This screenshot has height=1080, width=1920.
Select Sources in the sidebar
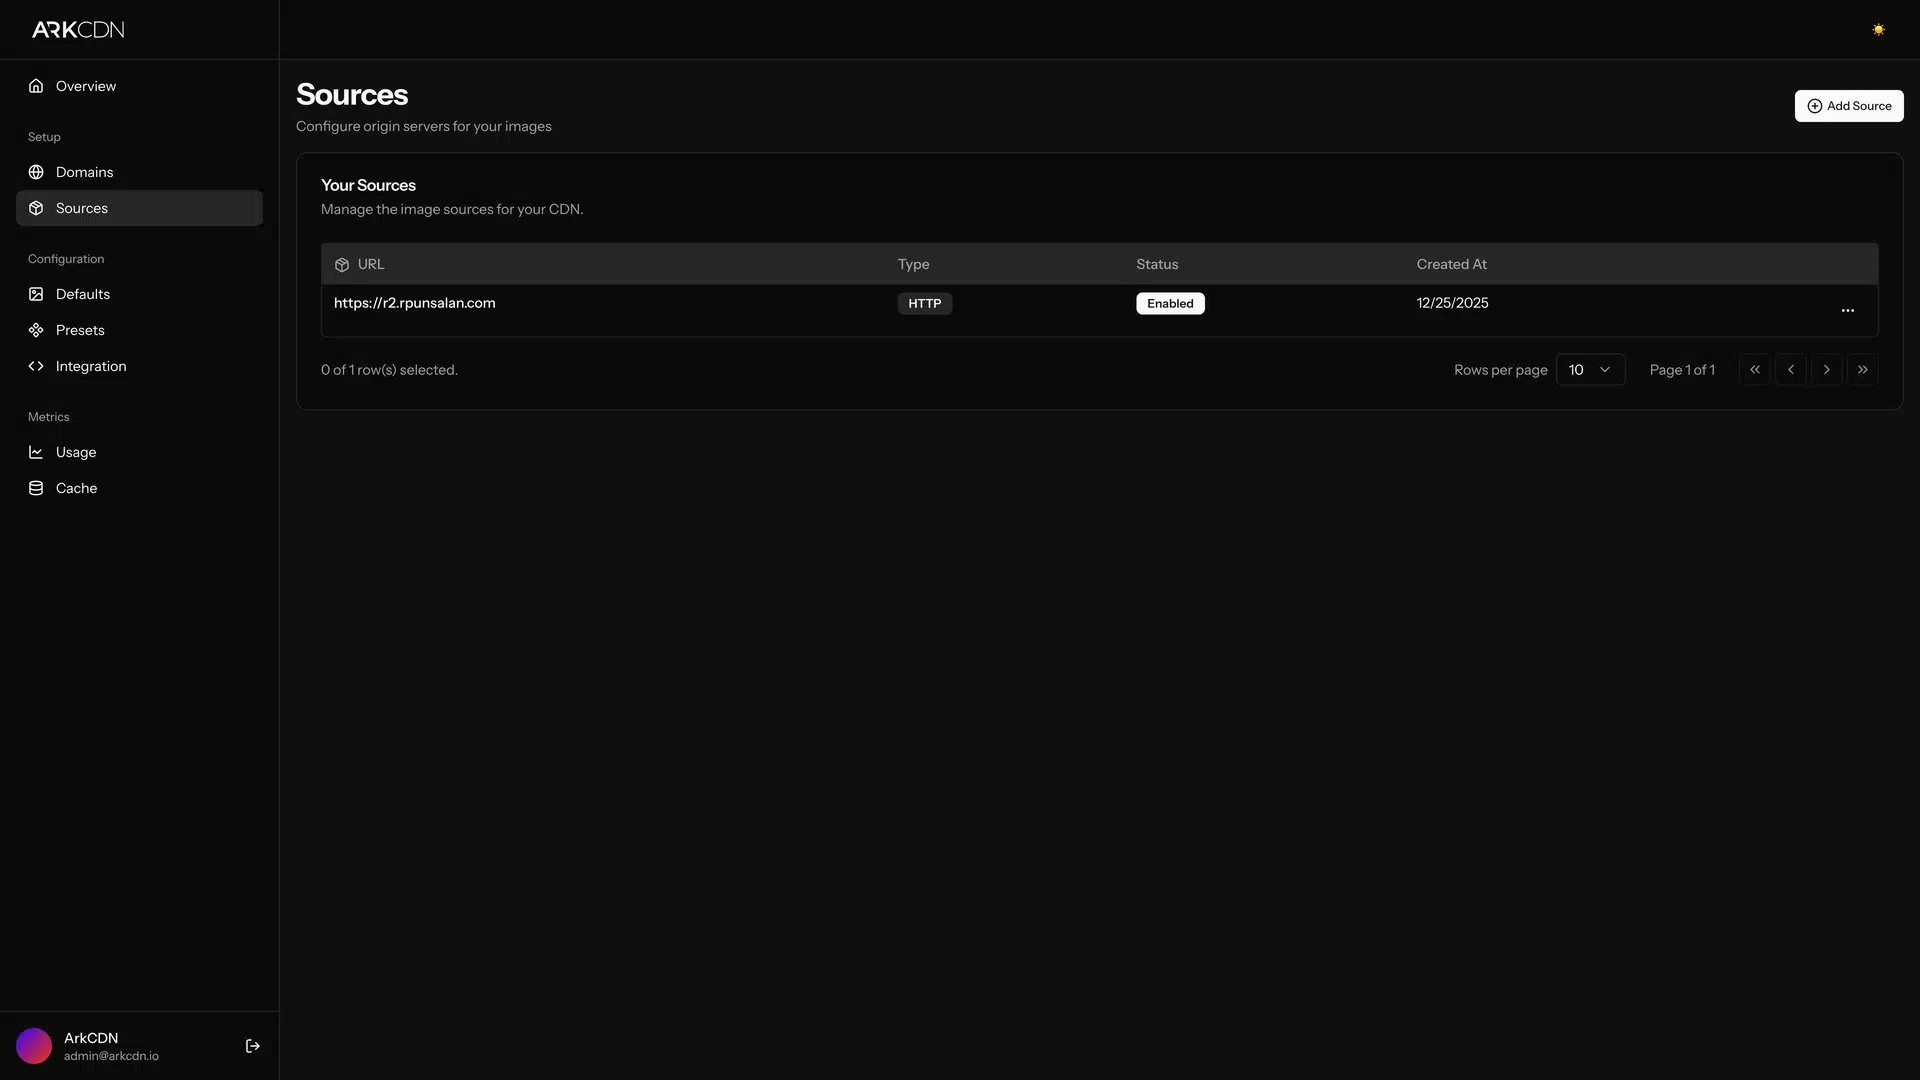[139, 208]
